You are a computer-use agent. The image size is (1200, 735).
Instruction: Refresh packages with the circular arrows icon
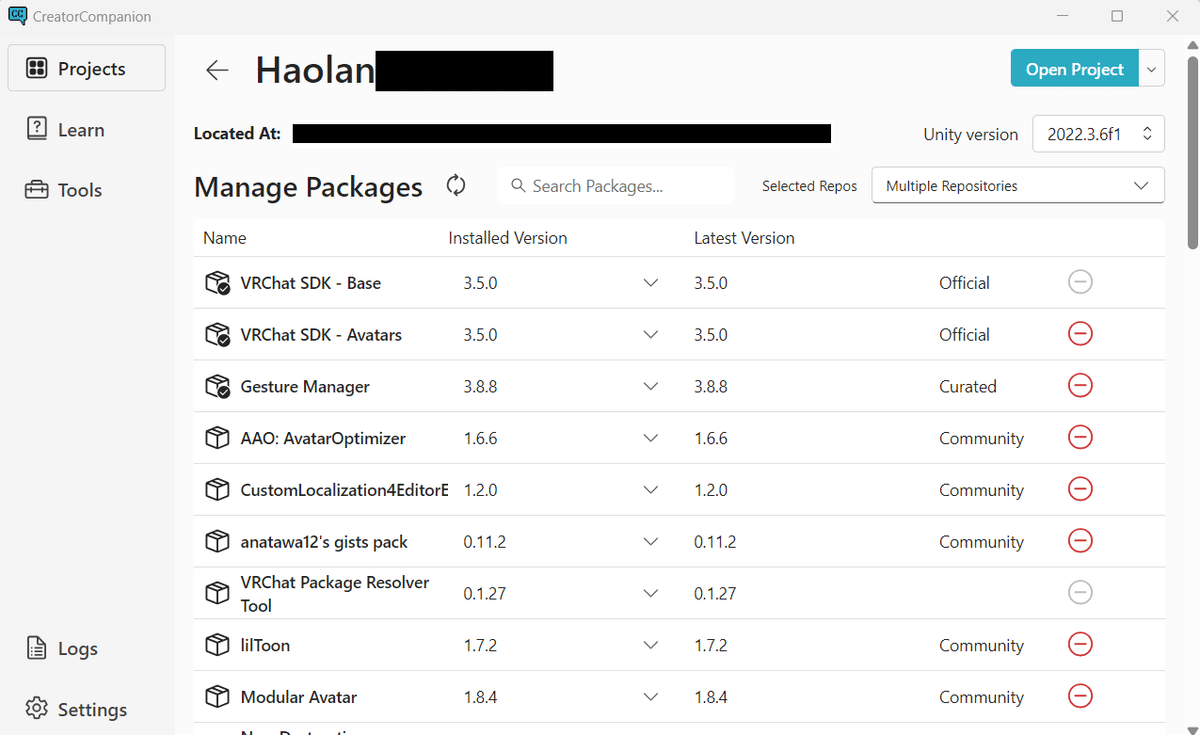(x=456, y=185)
